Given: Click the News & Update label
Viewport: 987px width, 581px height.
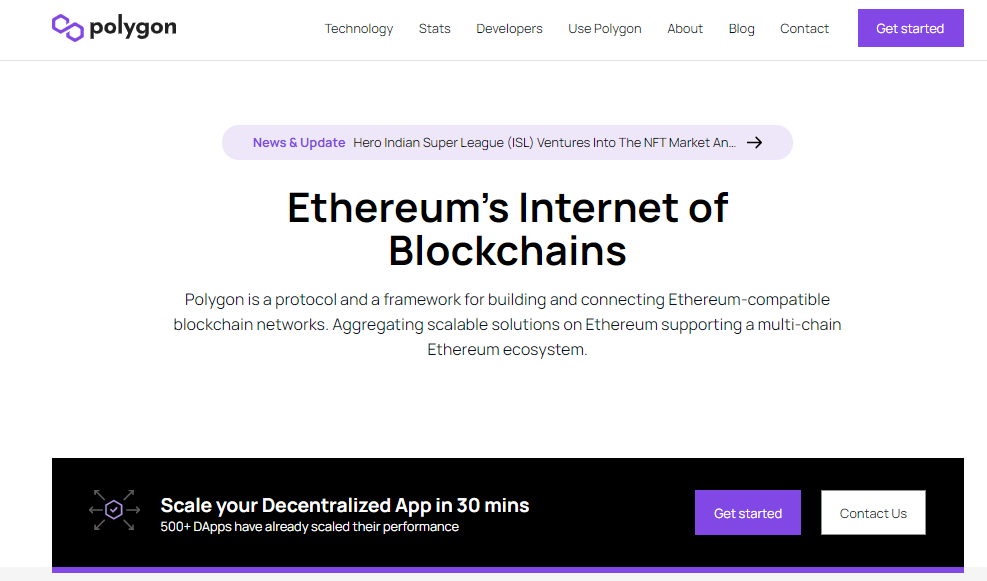Looking at the screenshot, I should pos(299,143).
